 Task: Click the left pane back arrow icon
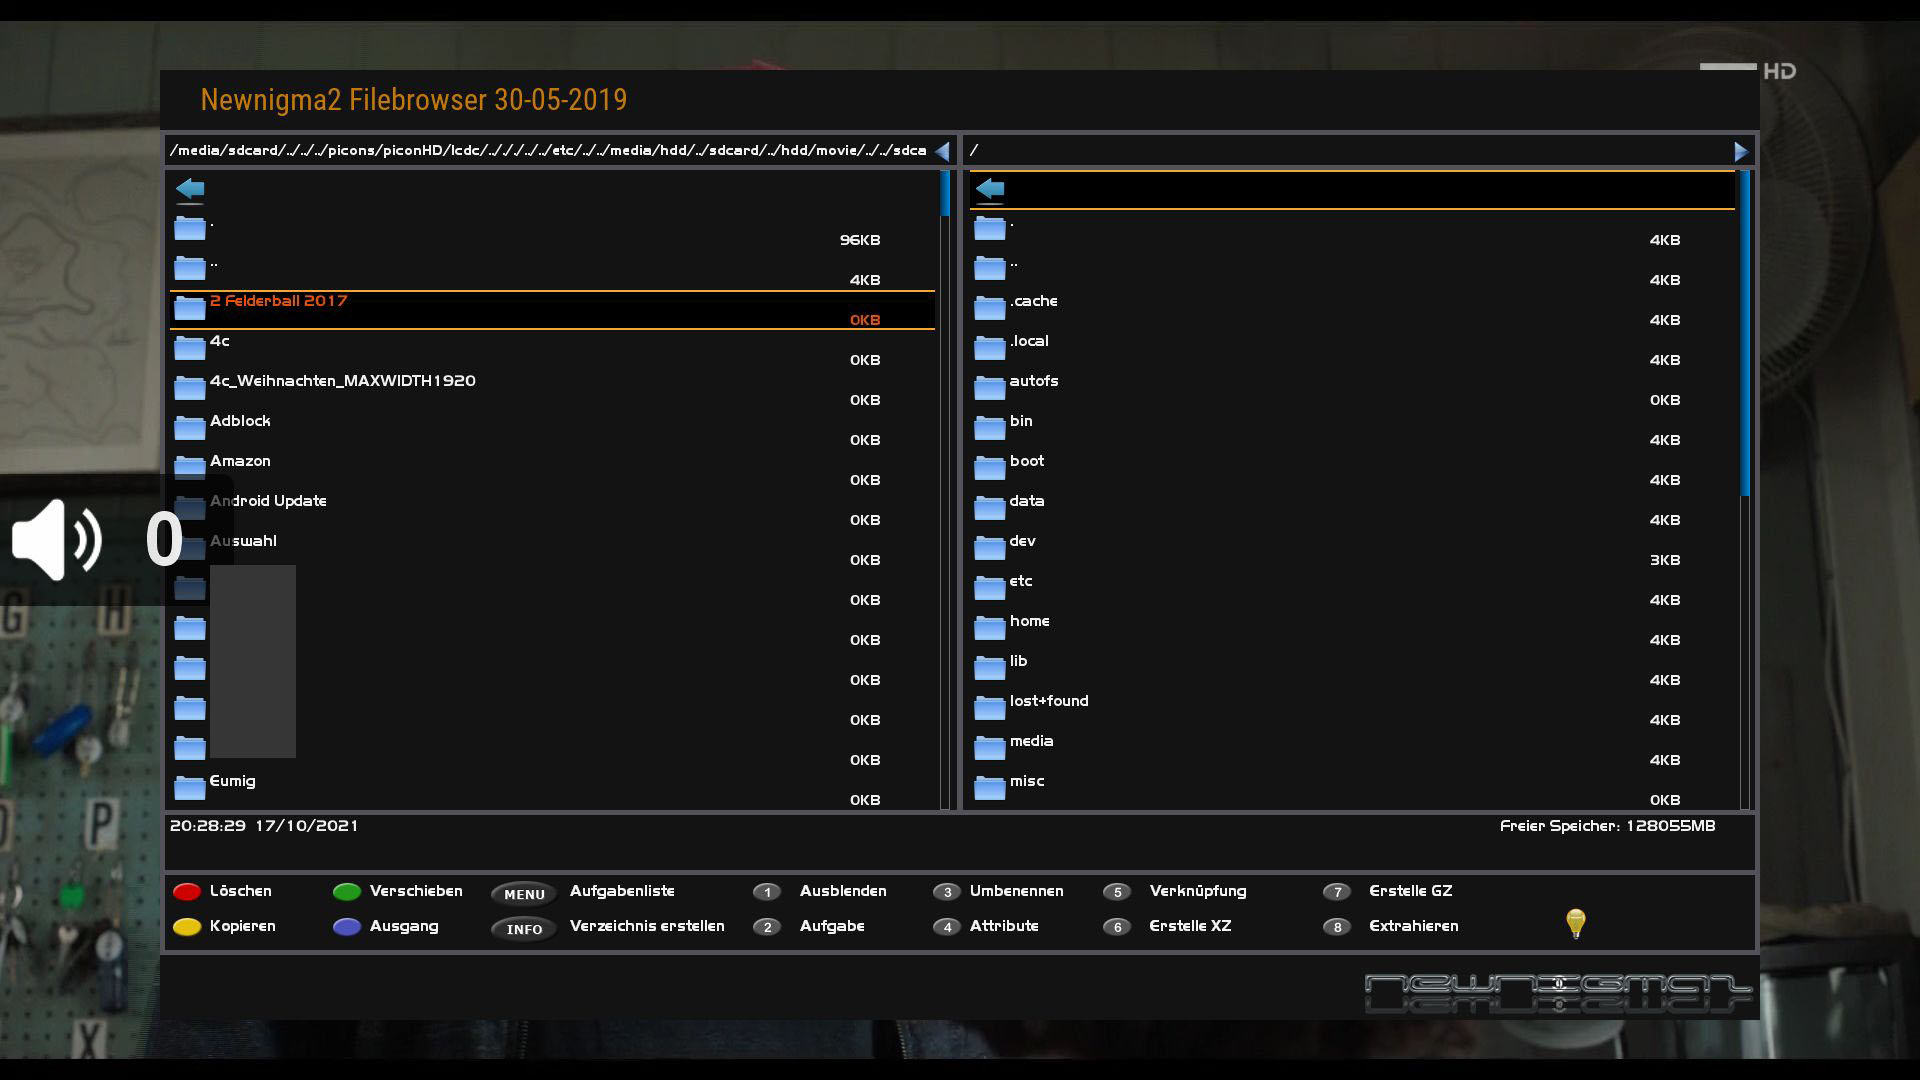pyautogui.click(x=190, y=189)
